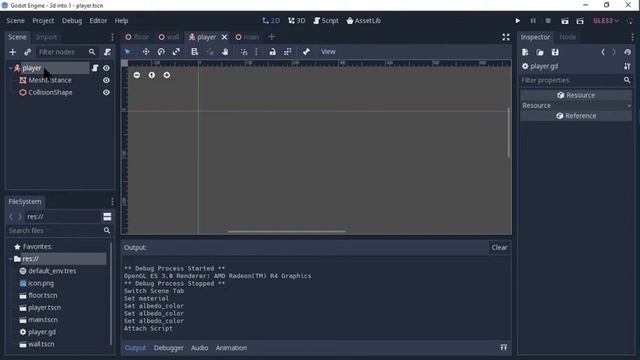Screen dimensions: 640x360
Task: Stop the running scene
Action: (548, 21)
